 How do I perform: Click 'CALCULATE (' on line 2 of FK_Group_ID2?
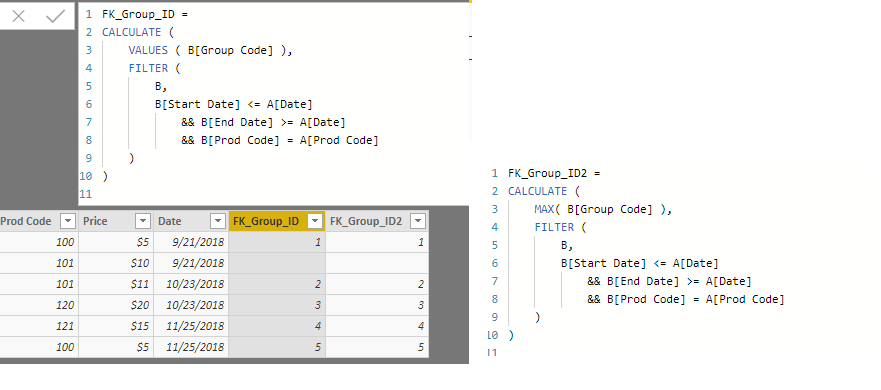(x=543, y=192)
